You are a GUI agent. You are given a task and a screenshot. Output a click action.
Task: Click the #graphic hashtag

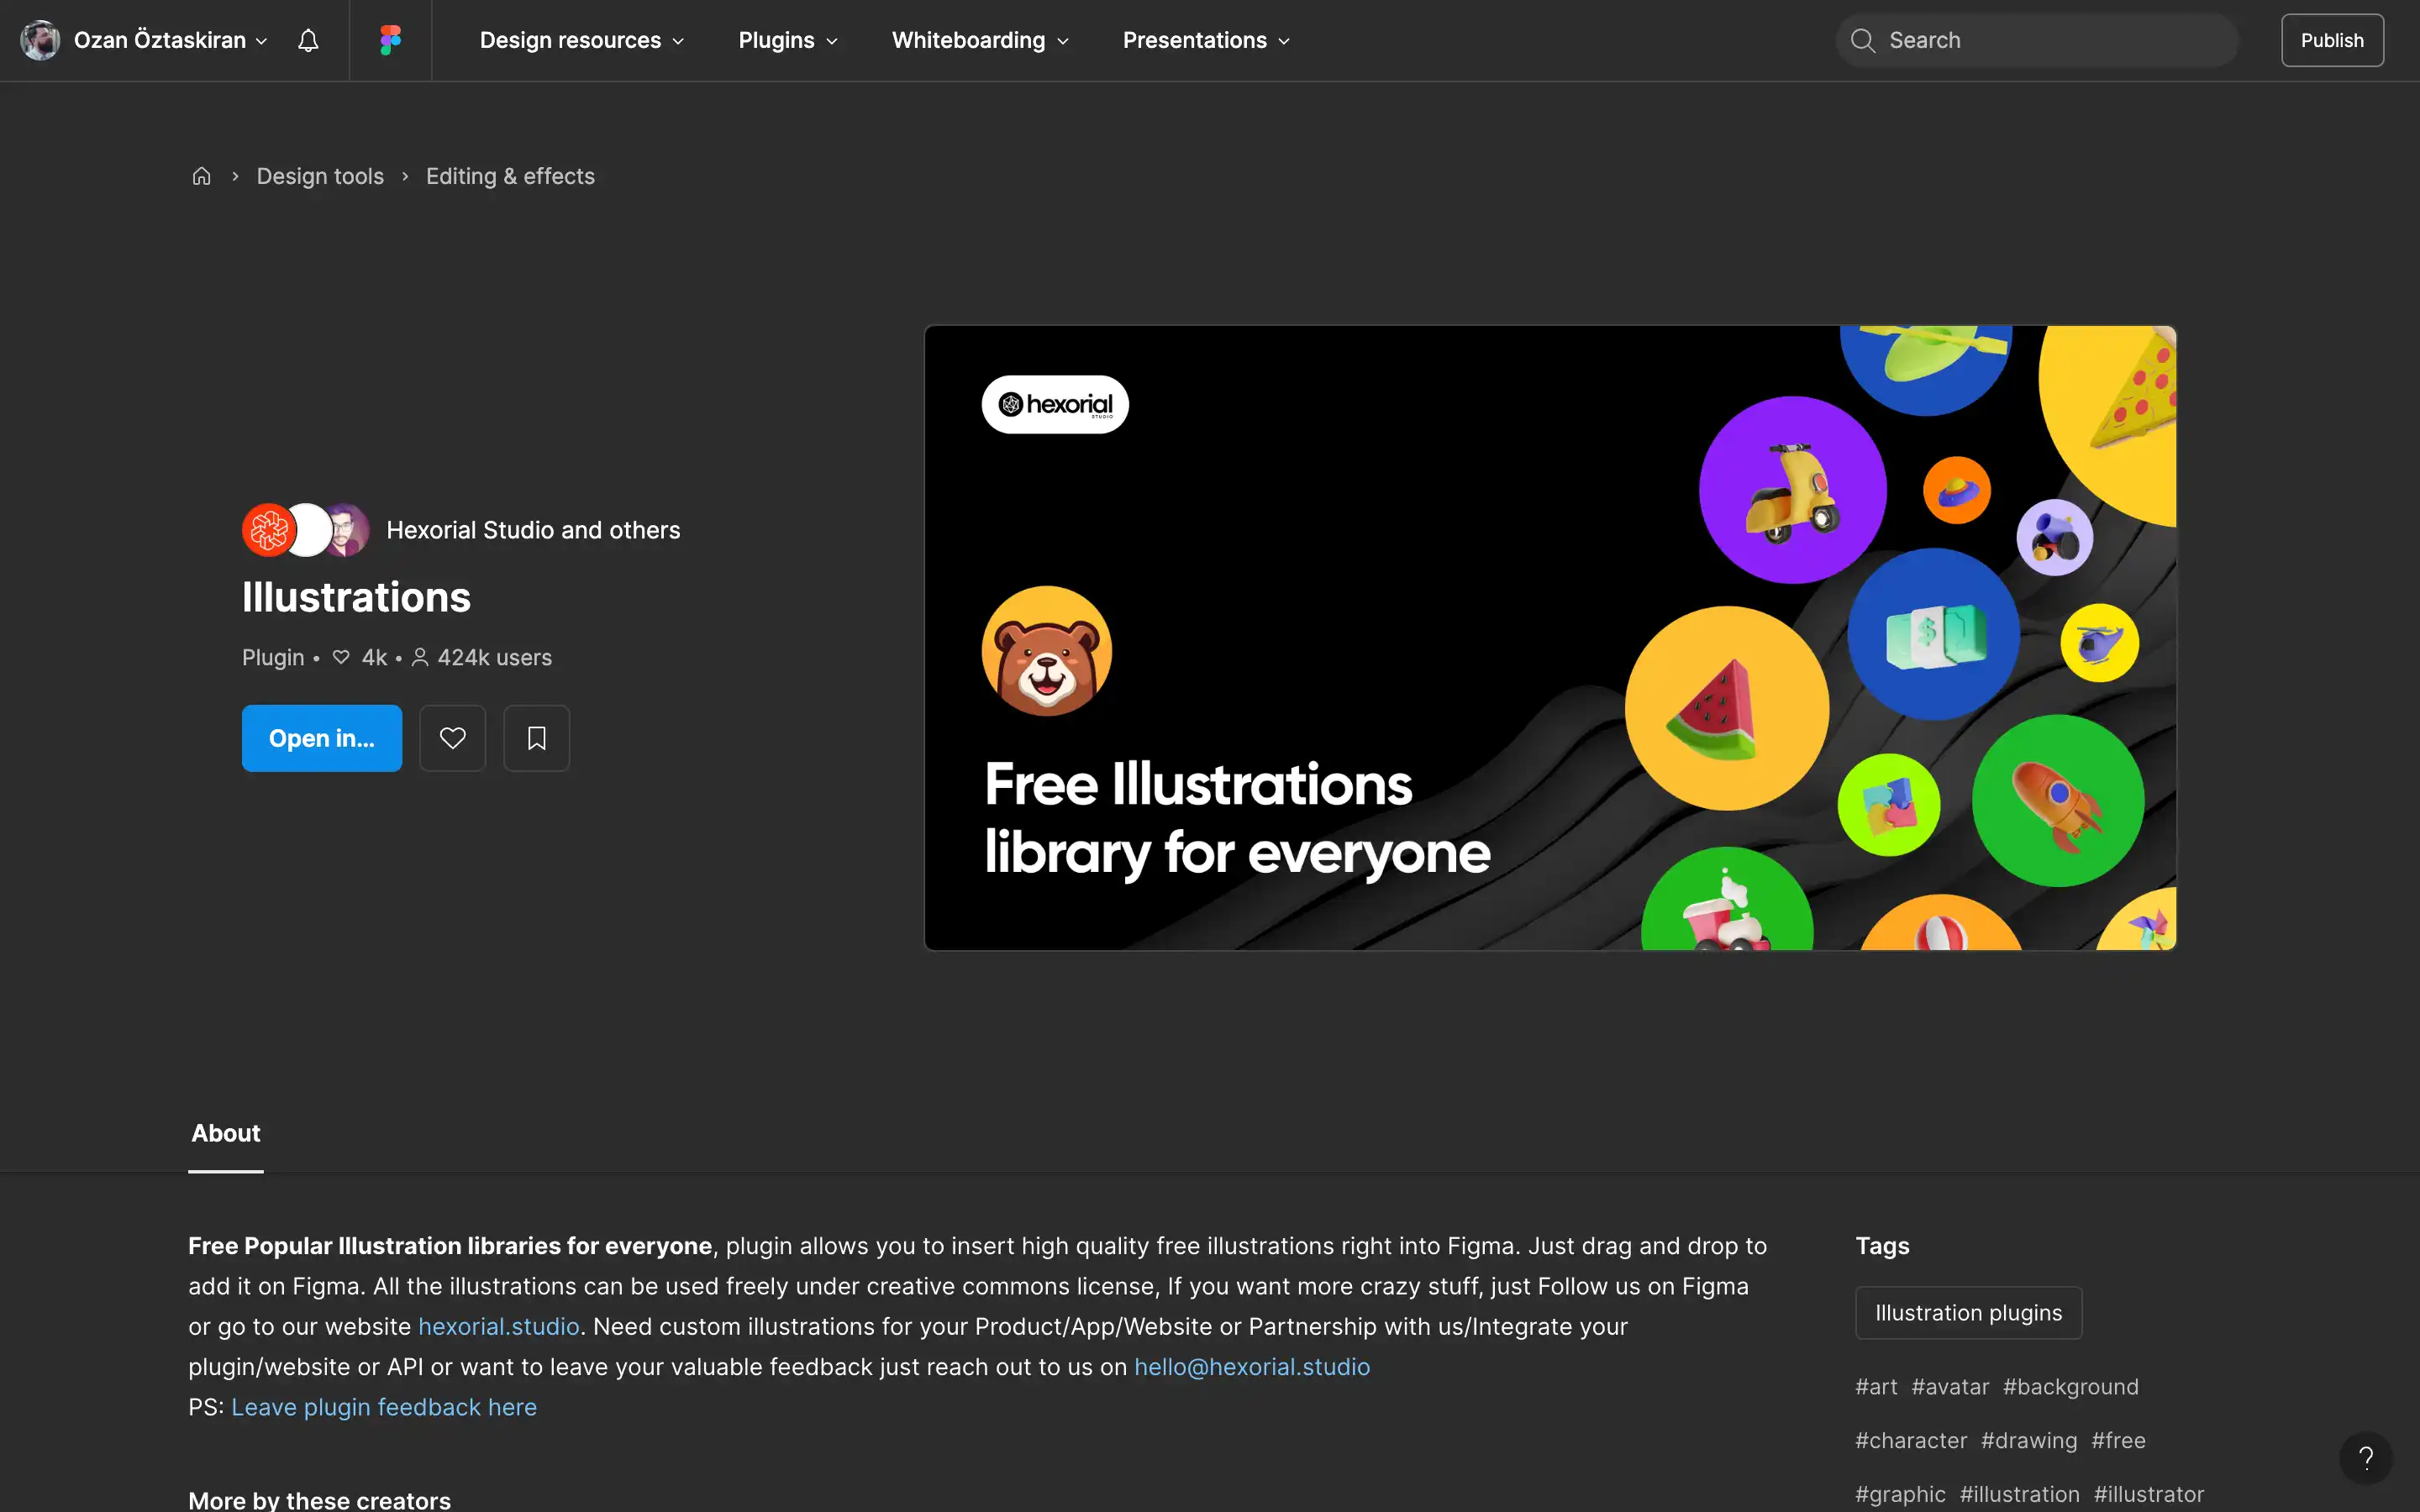click(1900, 1495)
